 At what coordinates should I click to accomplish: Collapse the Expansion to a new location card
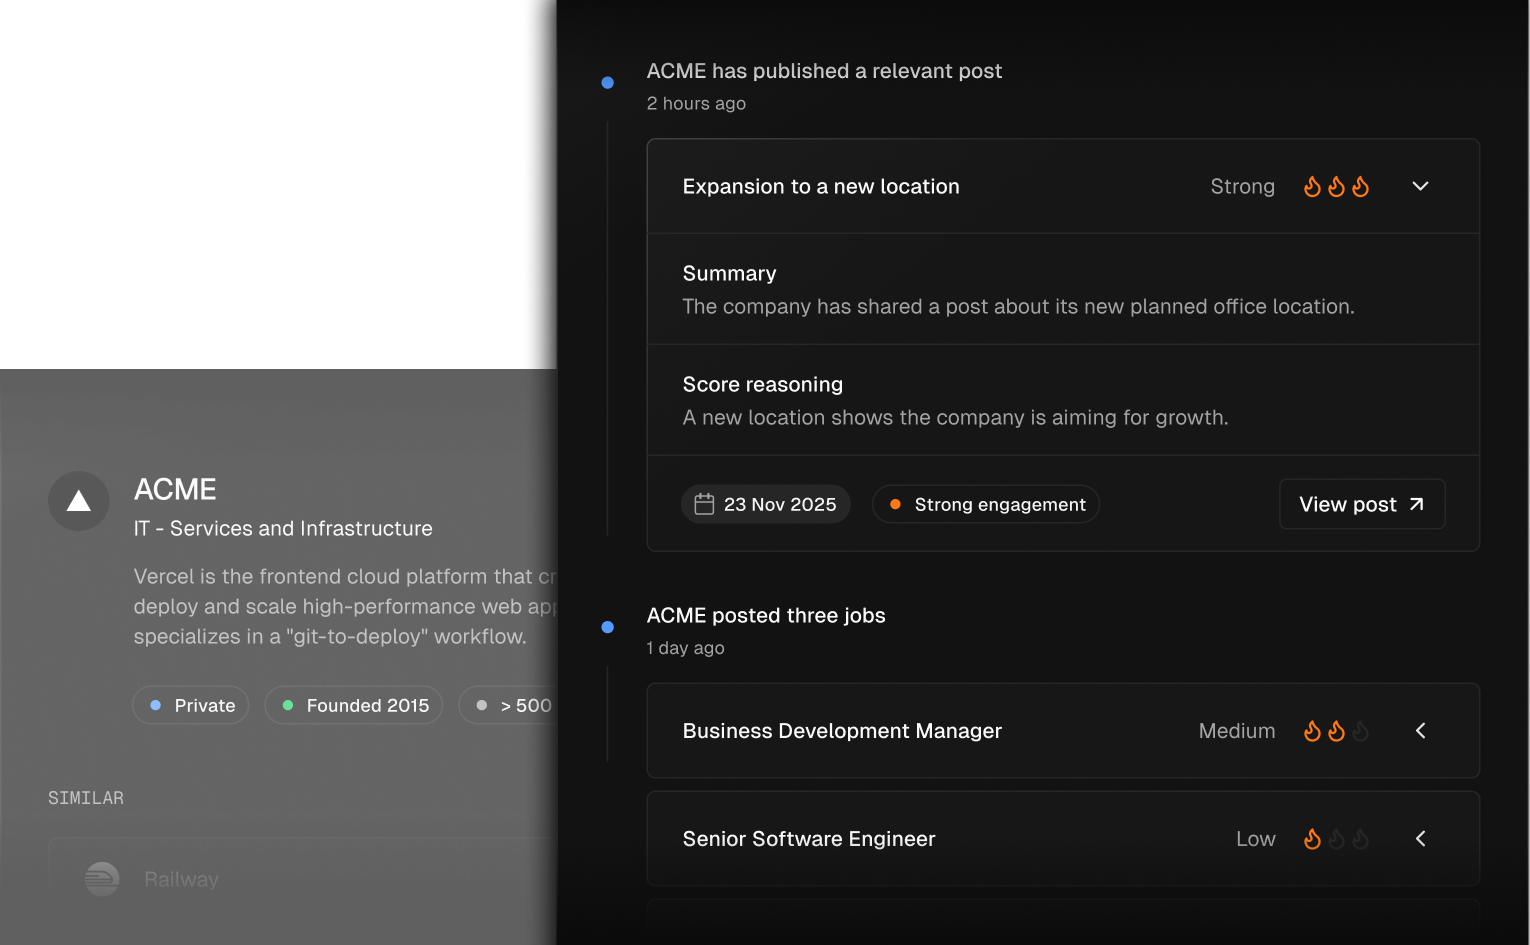1420,186
